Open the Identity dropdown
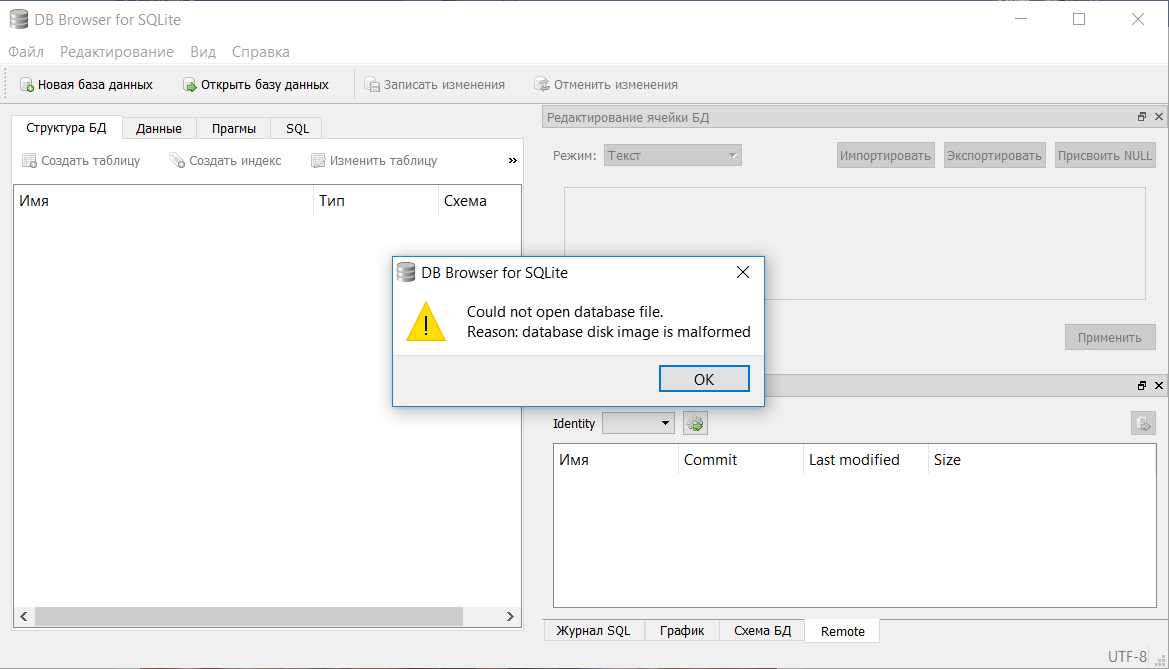 pos(638,424)
